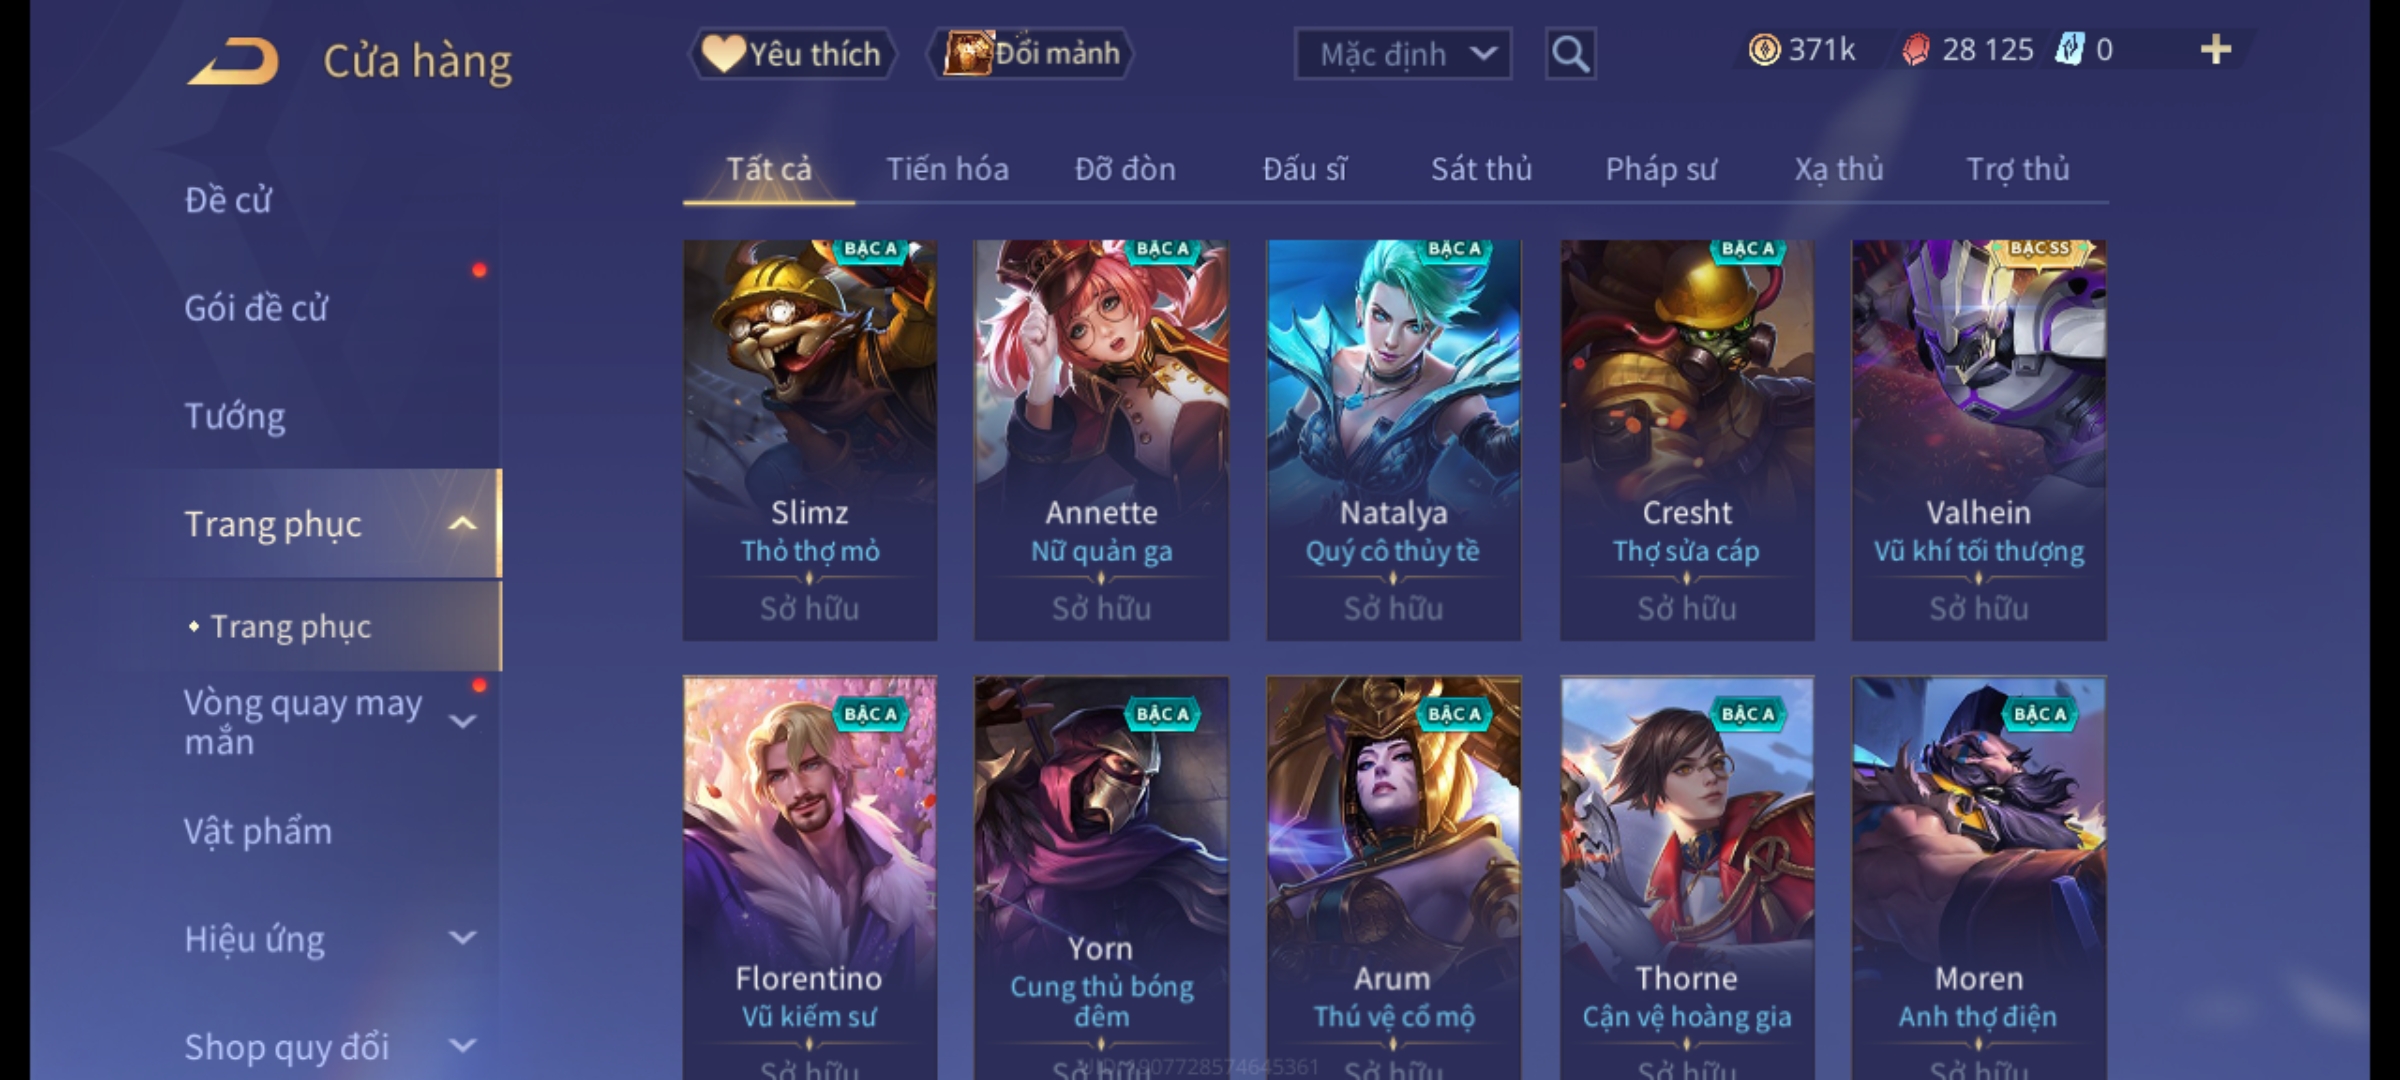Expand the Shop quy đổi section
This screenshot has width=2400, height=1080.
[462, 1046]
